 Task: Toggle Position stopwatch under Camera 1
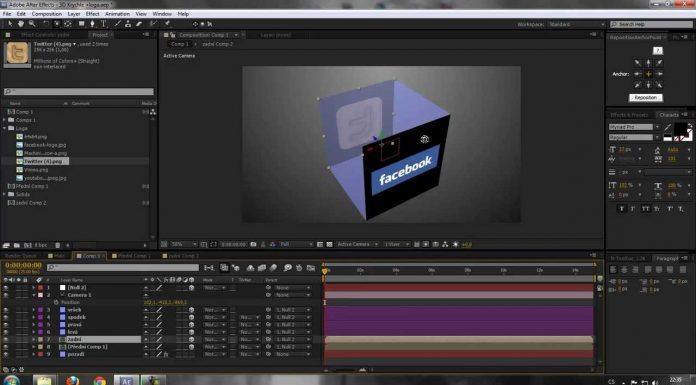(56, 302)
